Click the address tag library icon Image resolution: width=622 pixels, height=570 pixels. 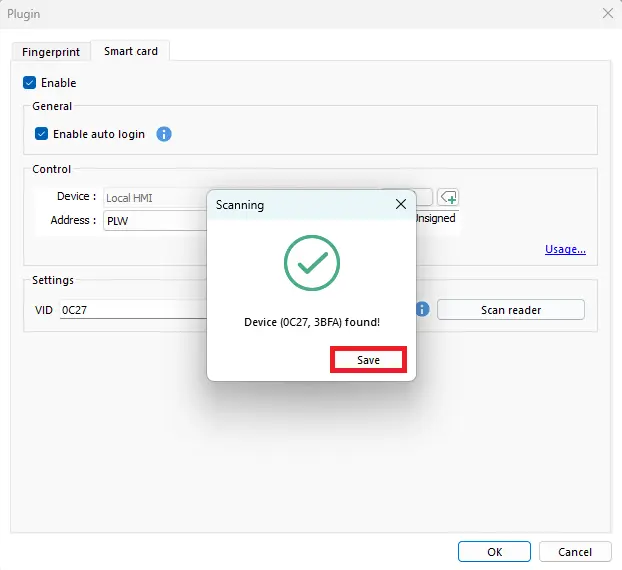click(448, 197)
